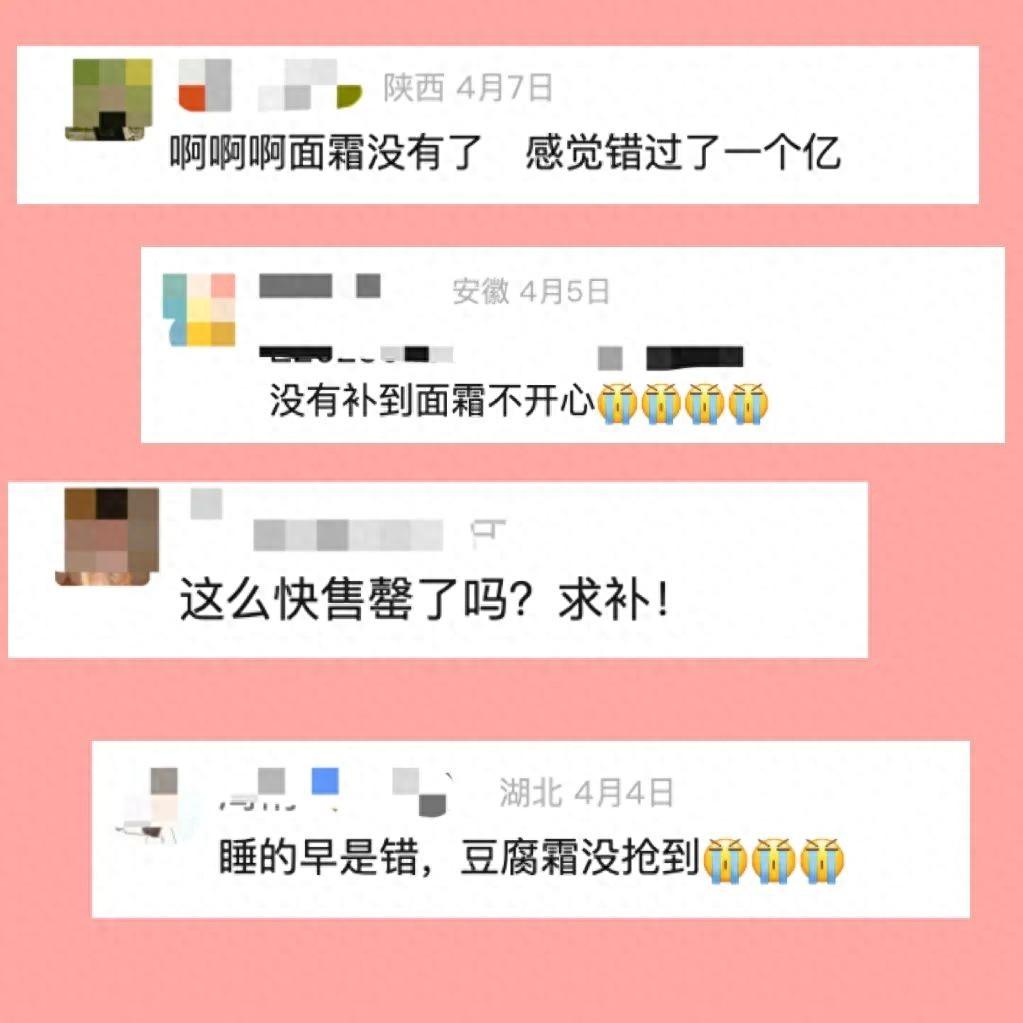This screenshot has width=1023, height=1023.
Task: Click the blurred username next to 陕西 4月7日
Action: pos(269,85)
